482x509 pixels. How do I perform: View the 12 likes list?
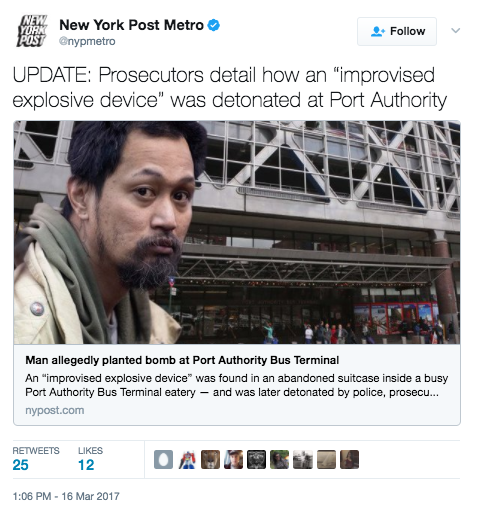point(90,459)
